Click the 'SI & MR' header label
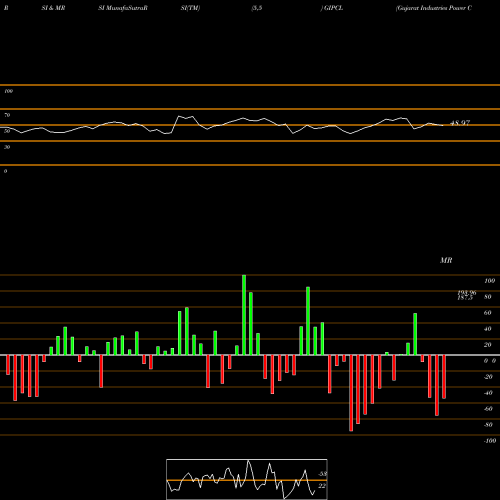The image size is (500, 500). coord(53,8)
